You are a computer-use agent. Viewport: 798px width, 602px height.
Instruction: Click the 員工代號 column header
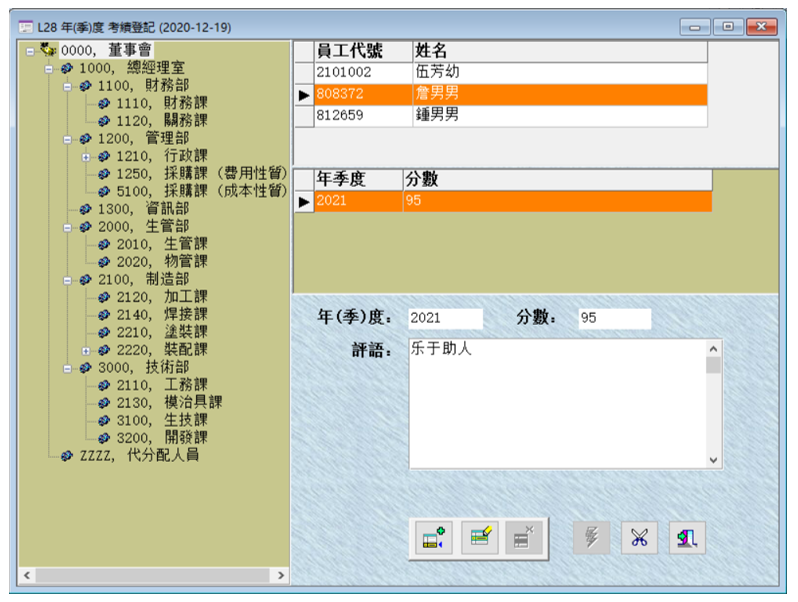[363, 51]
